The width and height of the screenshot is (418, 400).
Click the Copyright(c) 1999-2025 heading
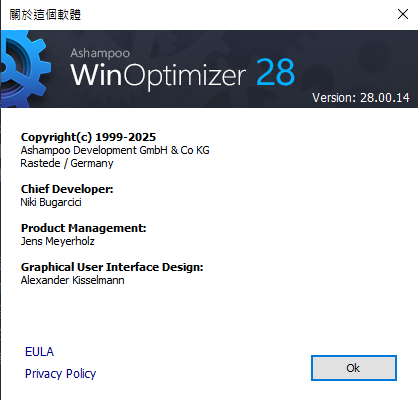(88, 137)
